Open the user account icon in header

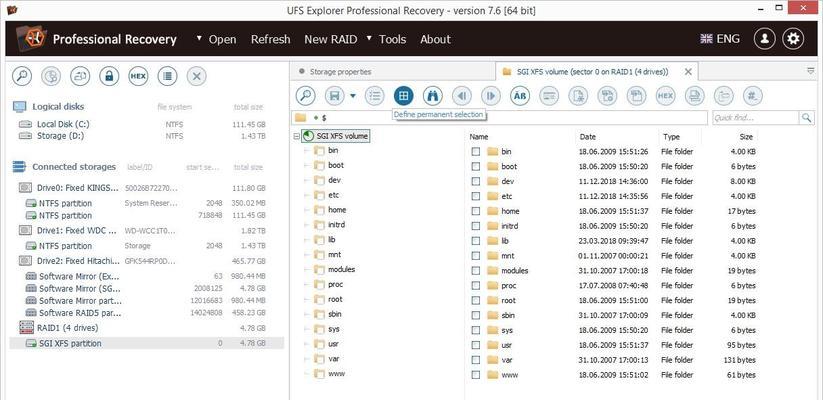pos(765,39)
